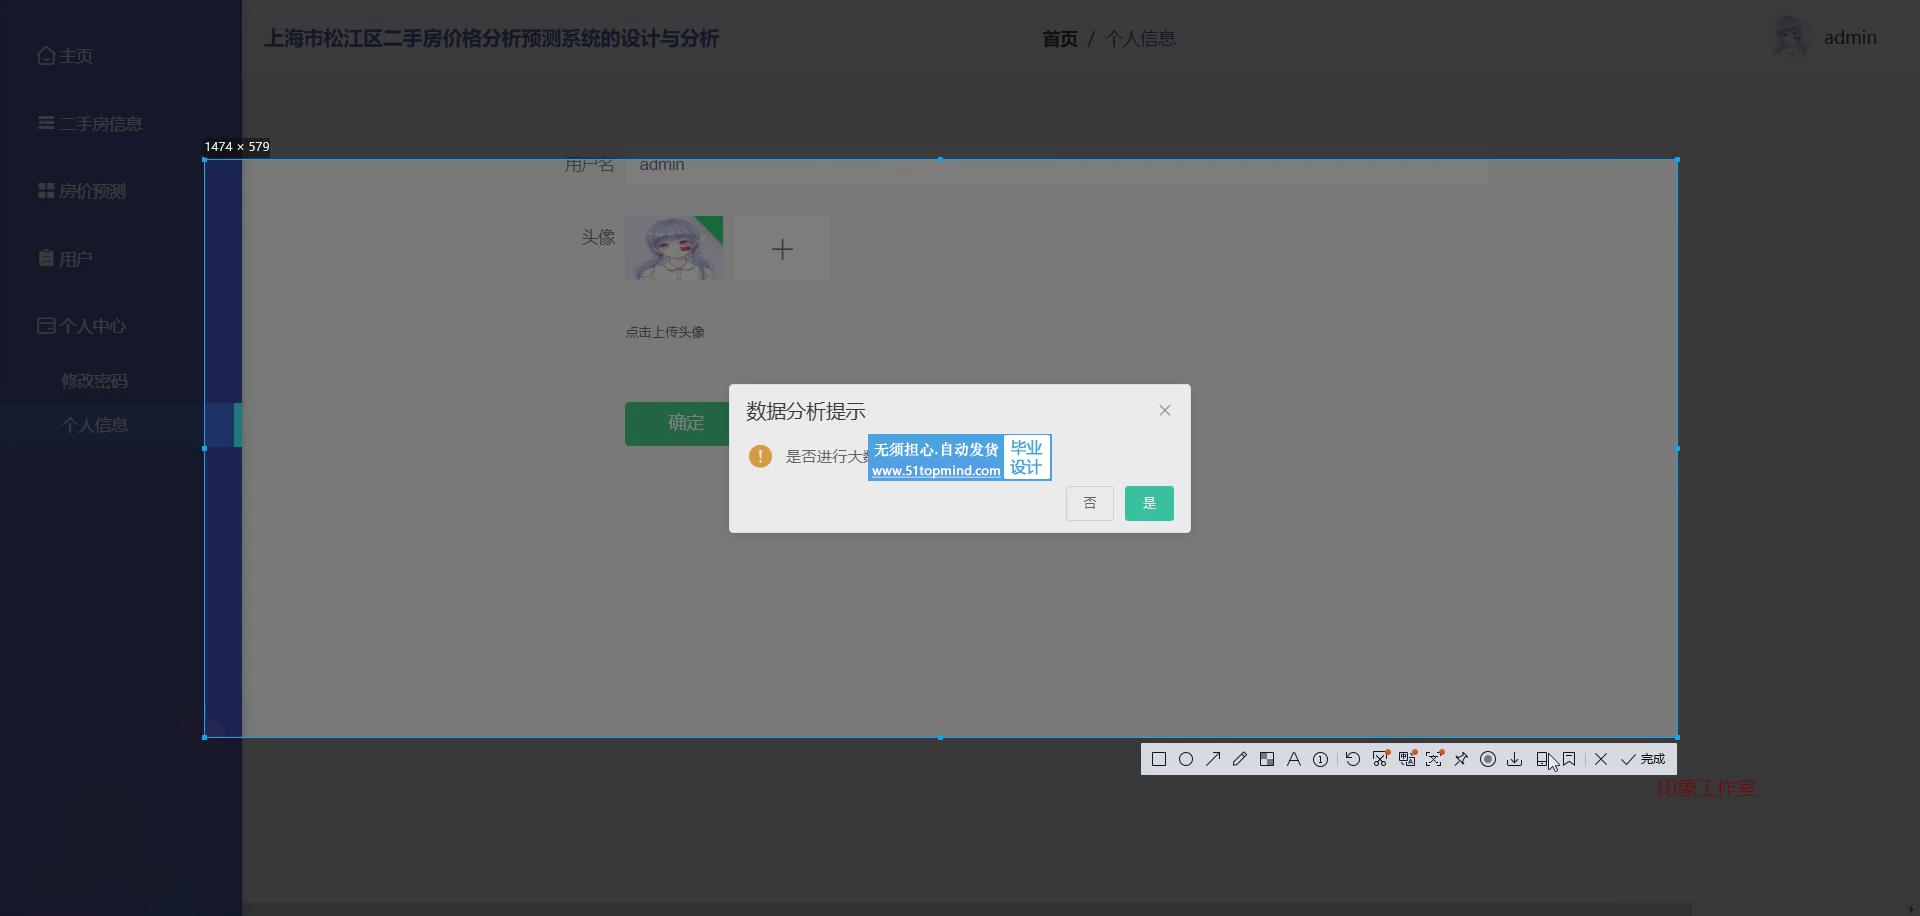1920x916 pixels.
Task: Open the 房价预测 sidebar menu
Action: (x=92, y=191)
